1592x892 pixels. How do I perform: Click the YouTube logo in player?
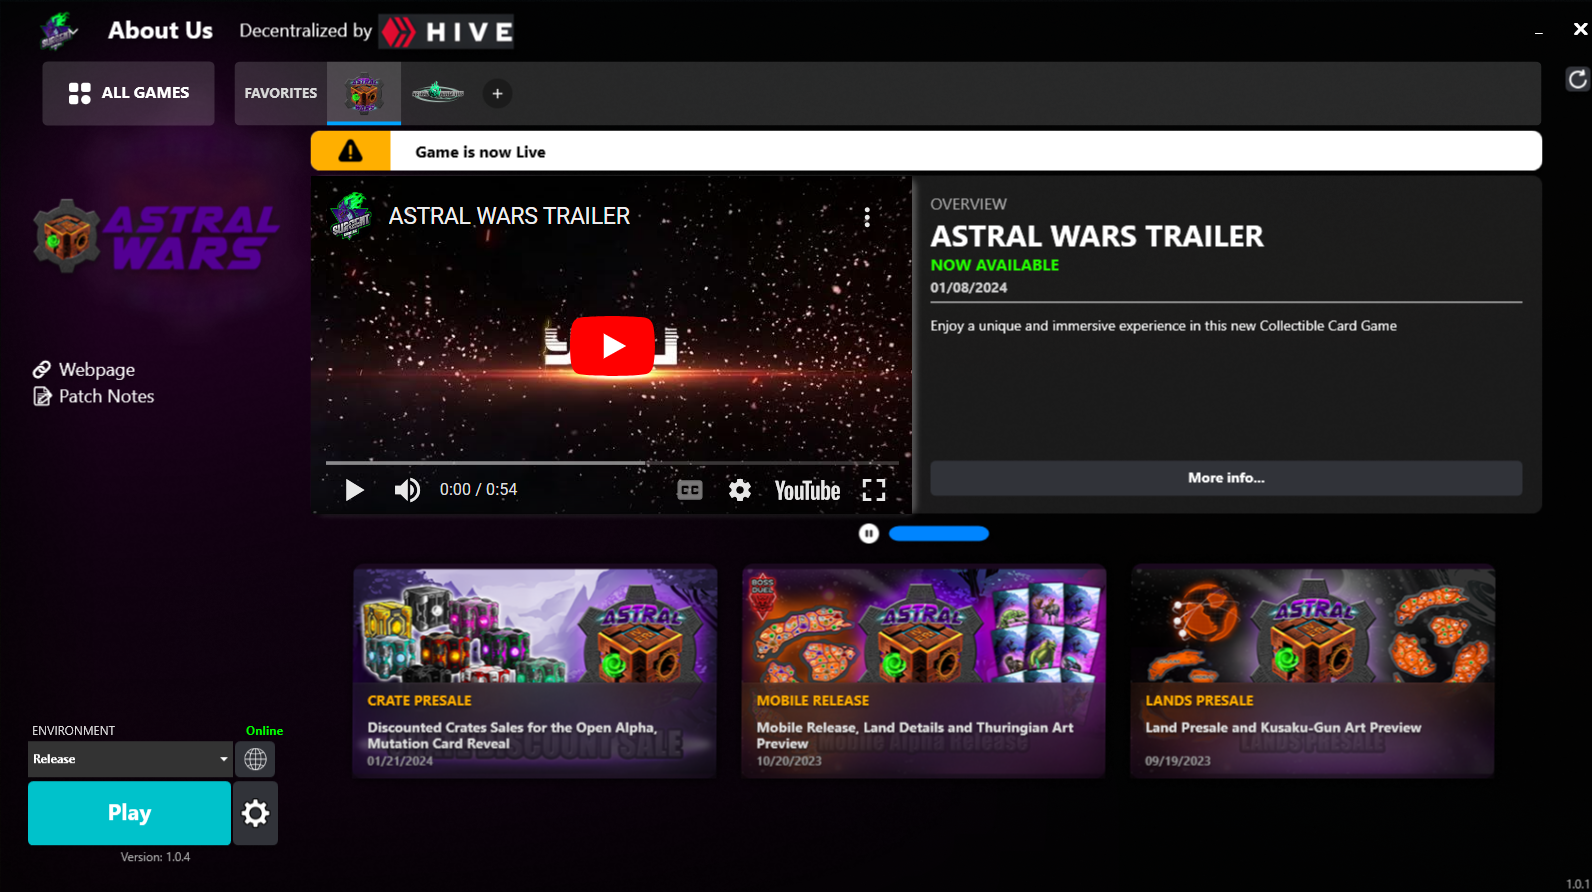tap(807, 490)
